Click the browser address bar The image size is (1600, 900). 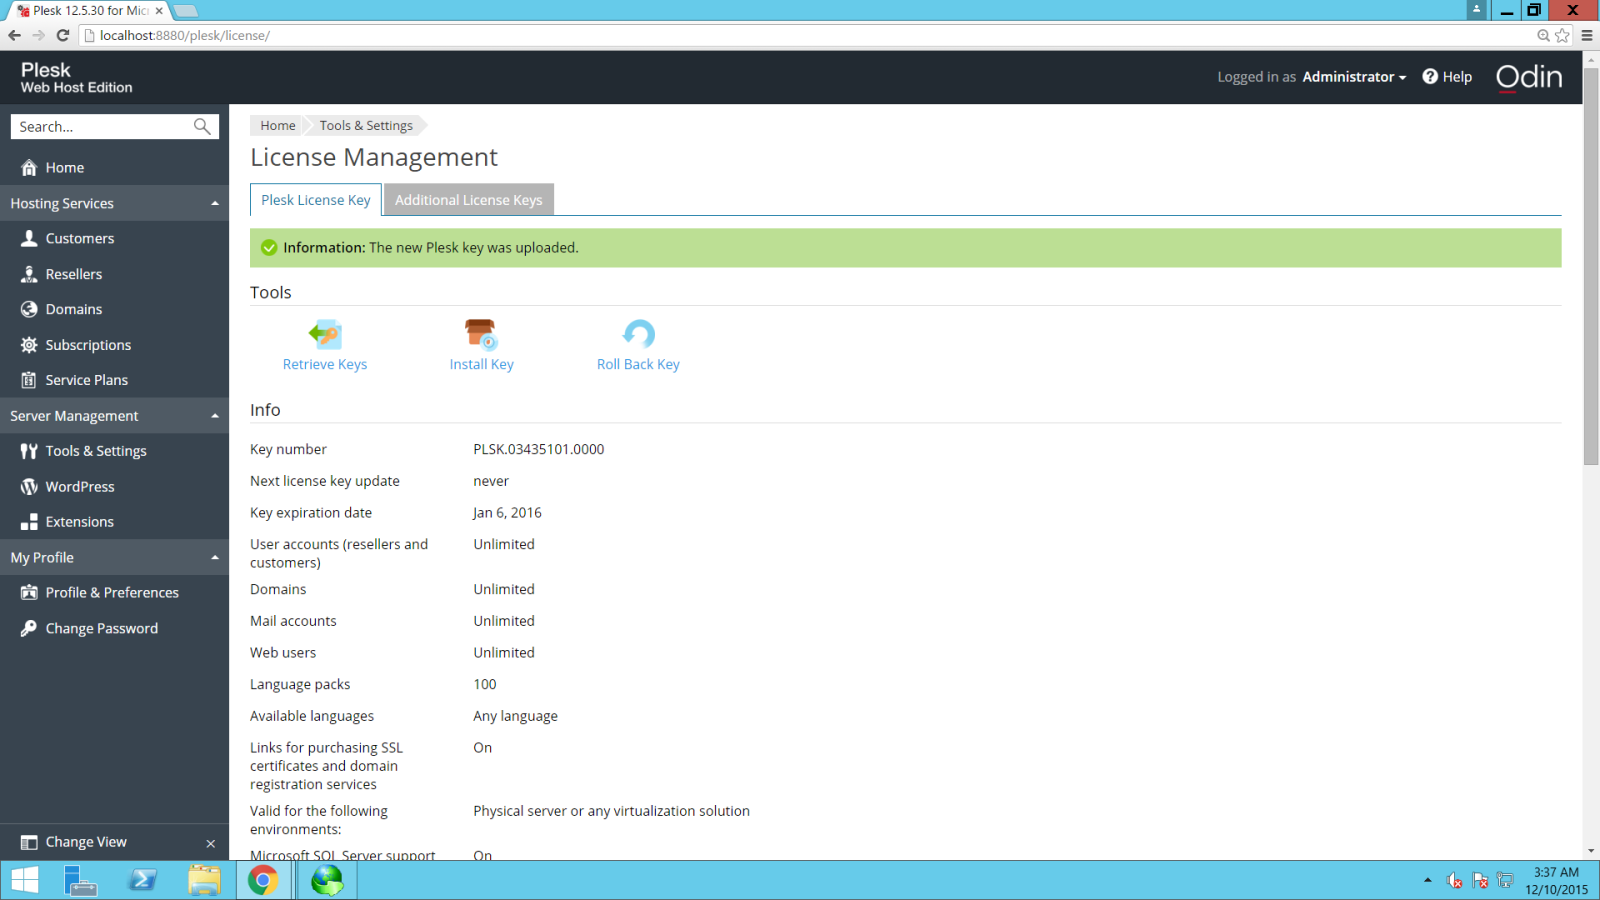click(x=800, y=35)
